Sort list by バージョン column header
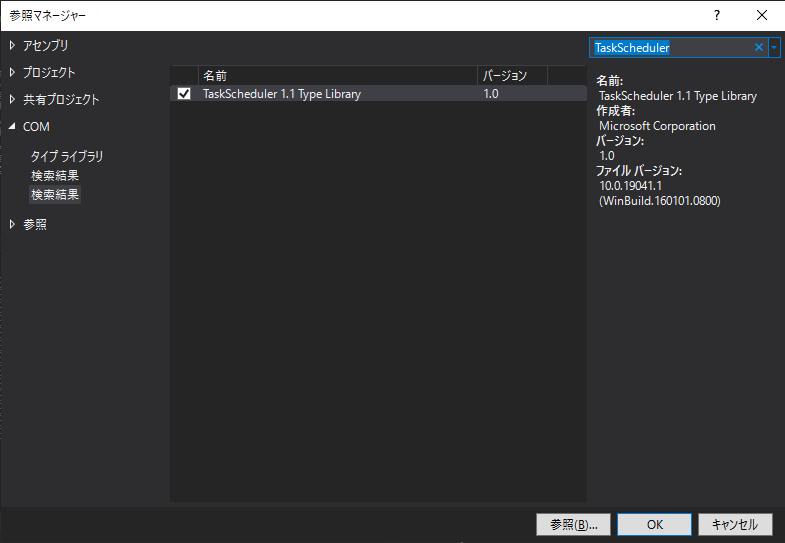Viewport: 785px width, 543px height. click(512, 75)
